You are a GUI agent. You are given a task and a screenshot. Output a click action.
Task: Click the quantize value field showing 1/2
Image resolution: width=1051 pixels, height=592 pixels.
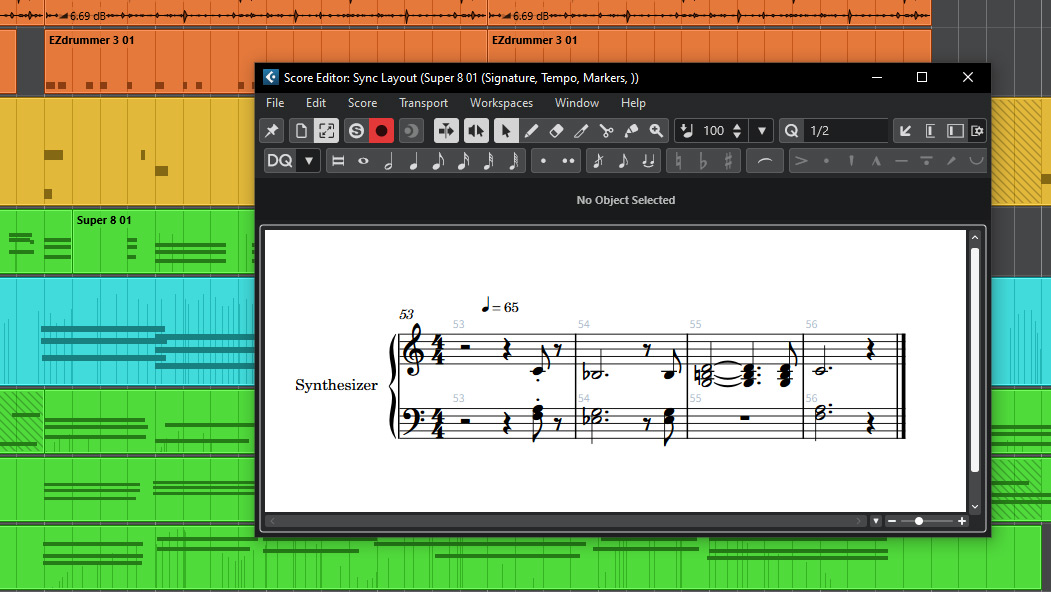click(845, 131)
